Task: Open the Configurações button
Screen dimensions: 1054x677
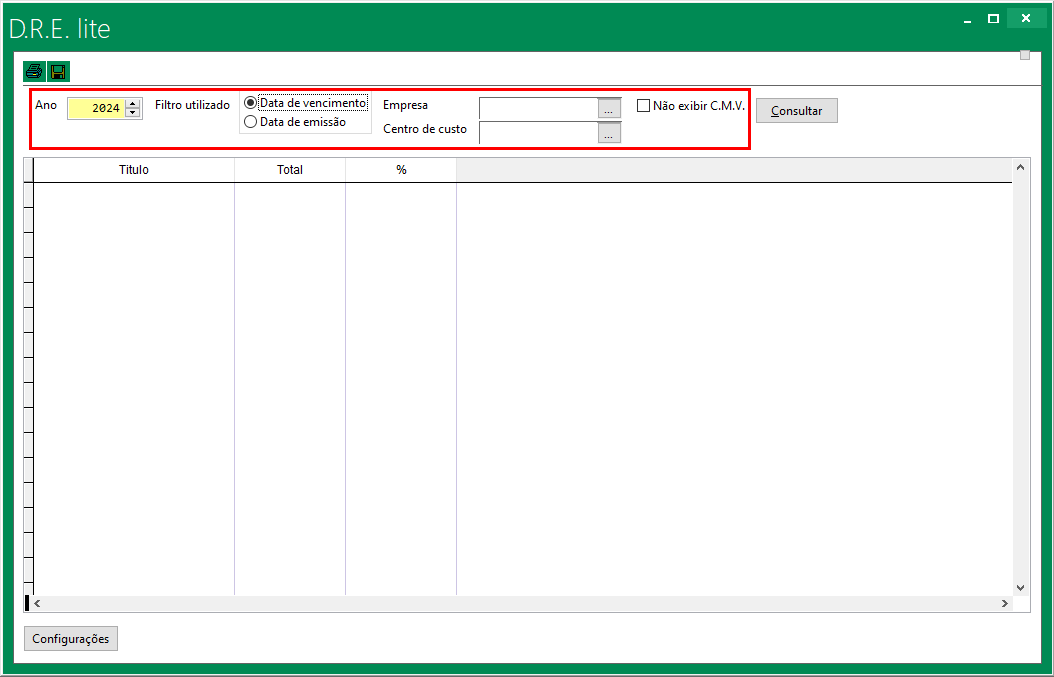Action: [x=71, y=639]
